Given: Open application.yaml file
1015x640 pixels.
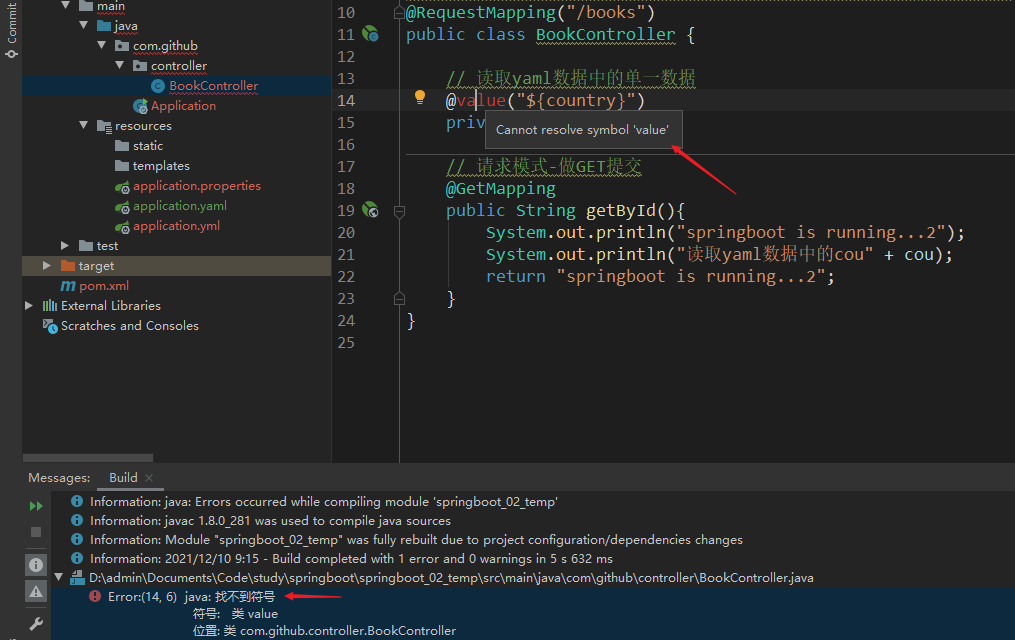Looking at the screenshot, I should pos(180,206).
